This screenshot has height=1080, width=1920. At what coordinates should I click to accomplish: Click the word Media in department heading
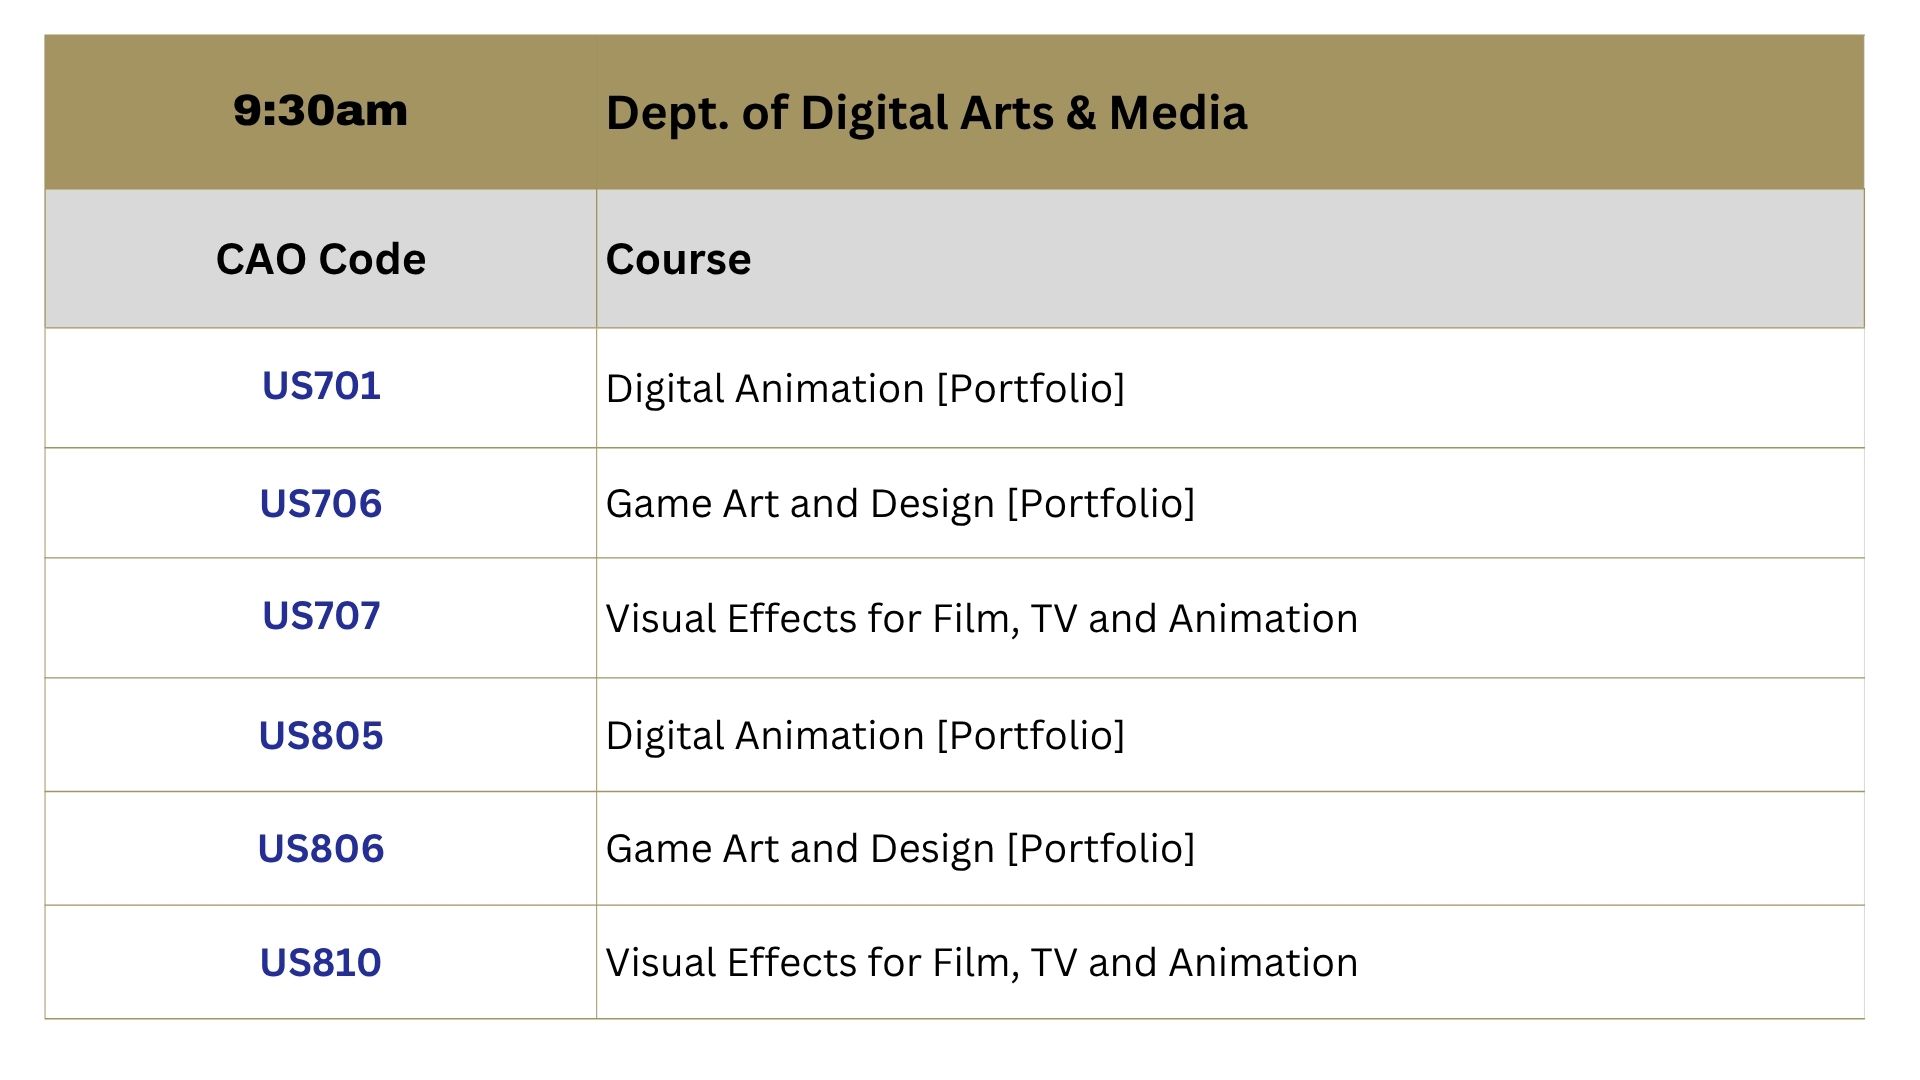point(1178,113)
